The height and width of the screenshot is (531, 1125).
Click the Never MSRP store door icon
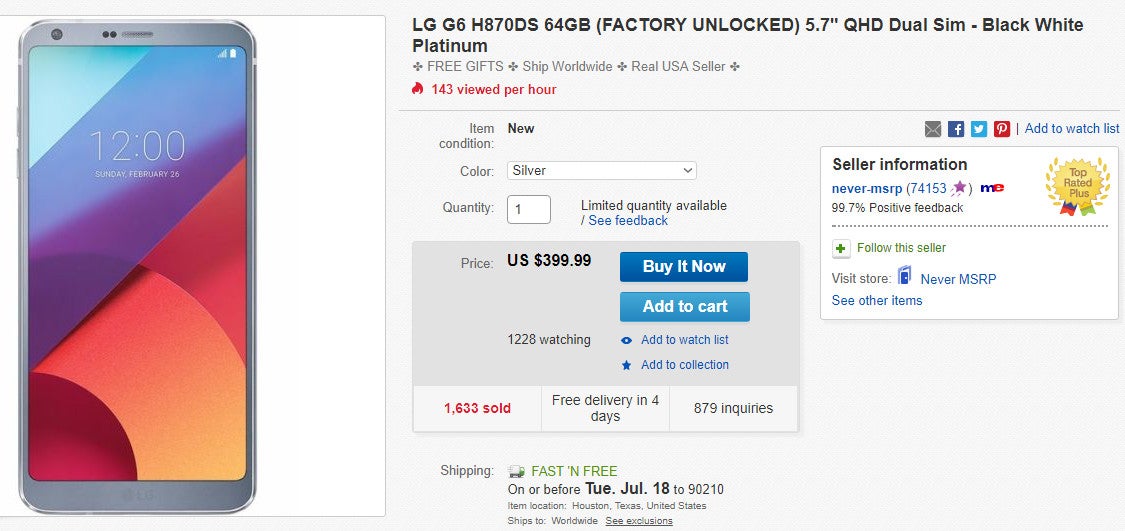click(x=905, y=277)
